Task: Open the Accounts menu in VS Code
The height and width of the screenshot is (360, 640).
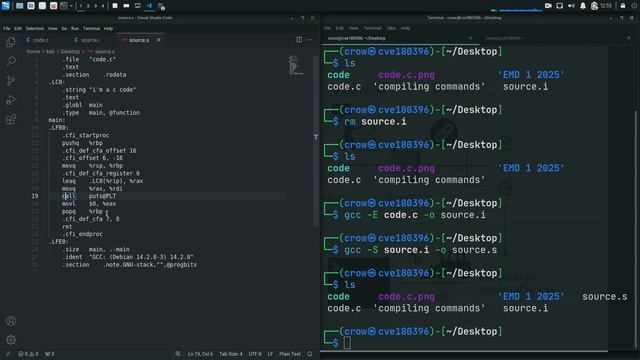Action: click(x=11, y=321)
